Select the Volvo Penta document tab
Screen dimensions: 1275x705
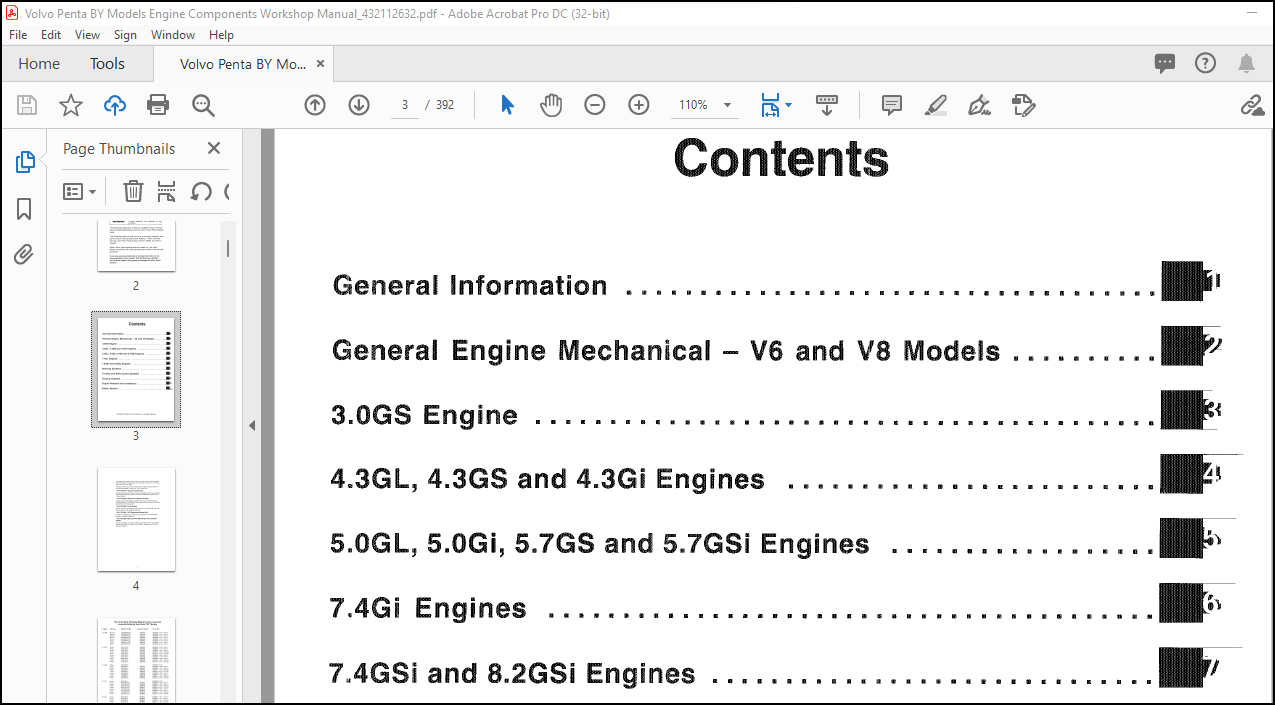click(243, 64)
